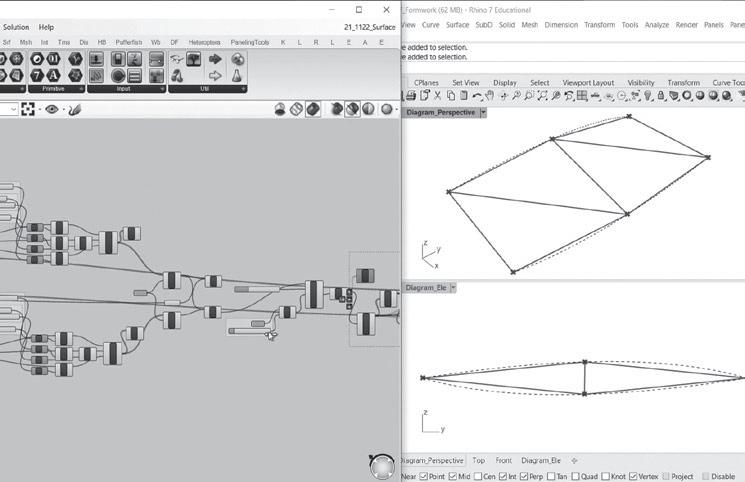Toggle the Perp osnap checkbox
The image size is (745, 482).
click(524, 476)
